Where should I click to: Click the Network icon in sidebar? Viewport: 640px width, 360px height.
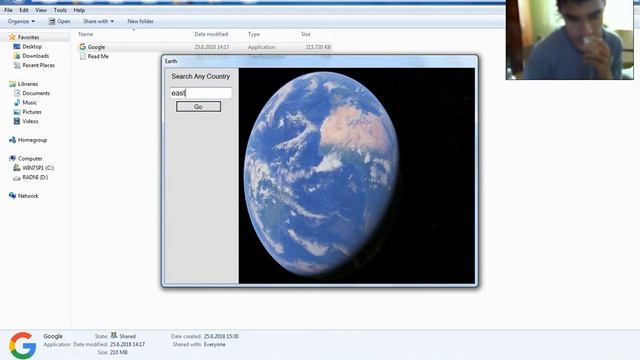point(12,196)
